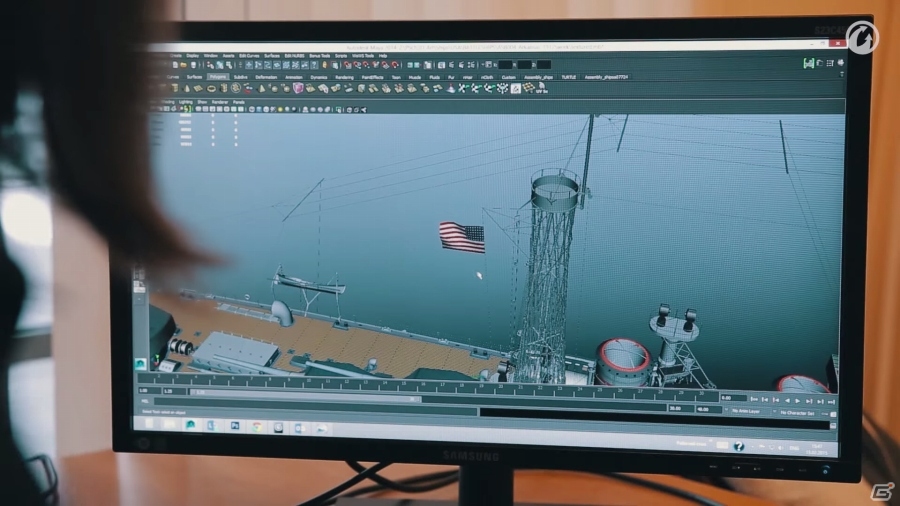Image resolution: width=900 pixels, height=506 pixels.
Task: Open the Bonus Tools menu
Action: 319,56
